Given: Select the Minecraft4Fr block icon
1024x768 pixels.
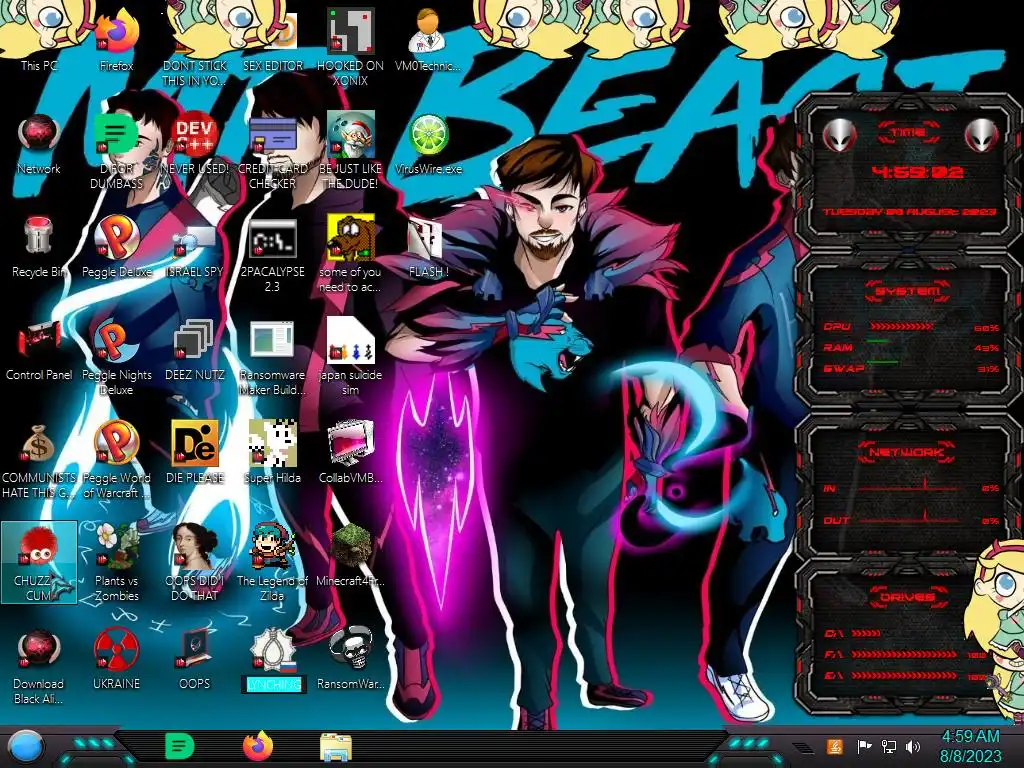Looking at the screenshot, I should [x=350, y=555].
